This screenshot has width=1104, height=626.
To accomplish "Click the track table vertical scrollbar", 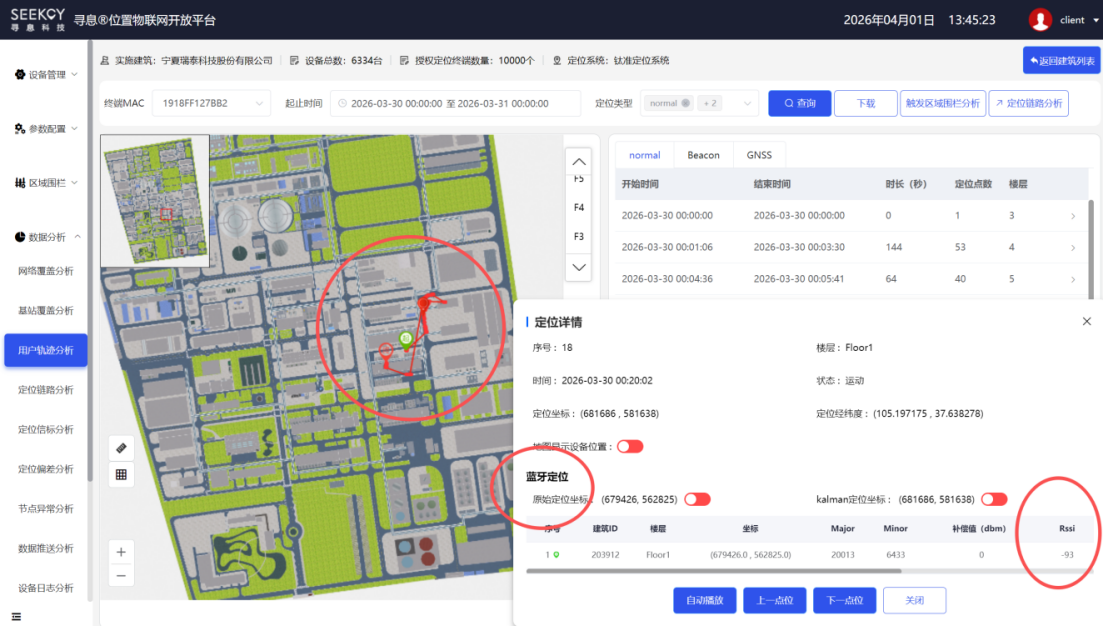I will [1091, 249].
